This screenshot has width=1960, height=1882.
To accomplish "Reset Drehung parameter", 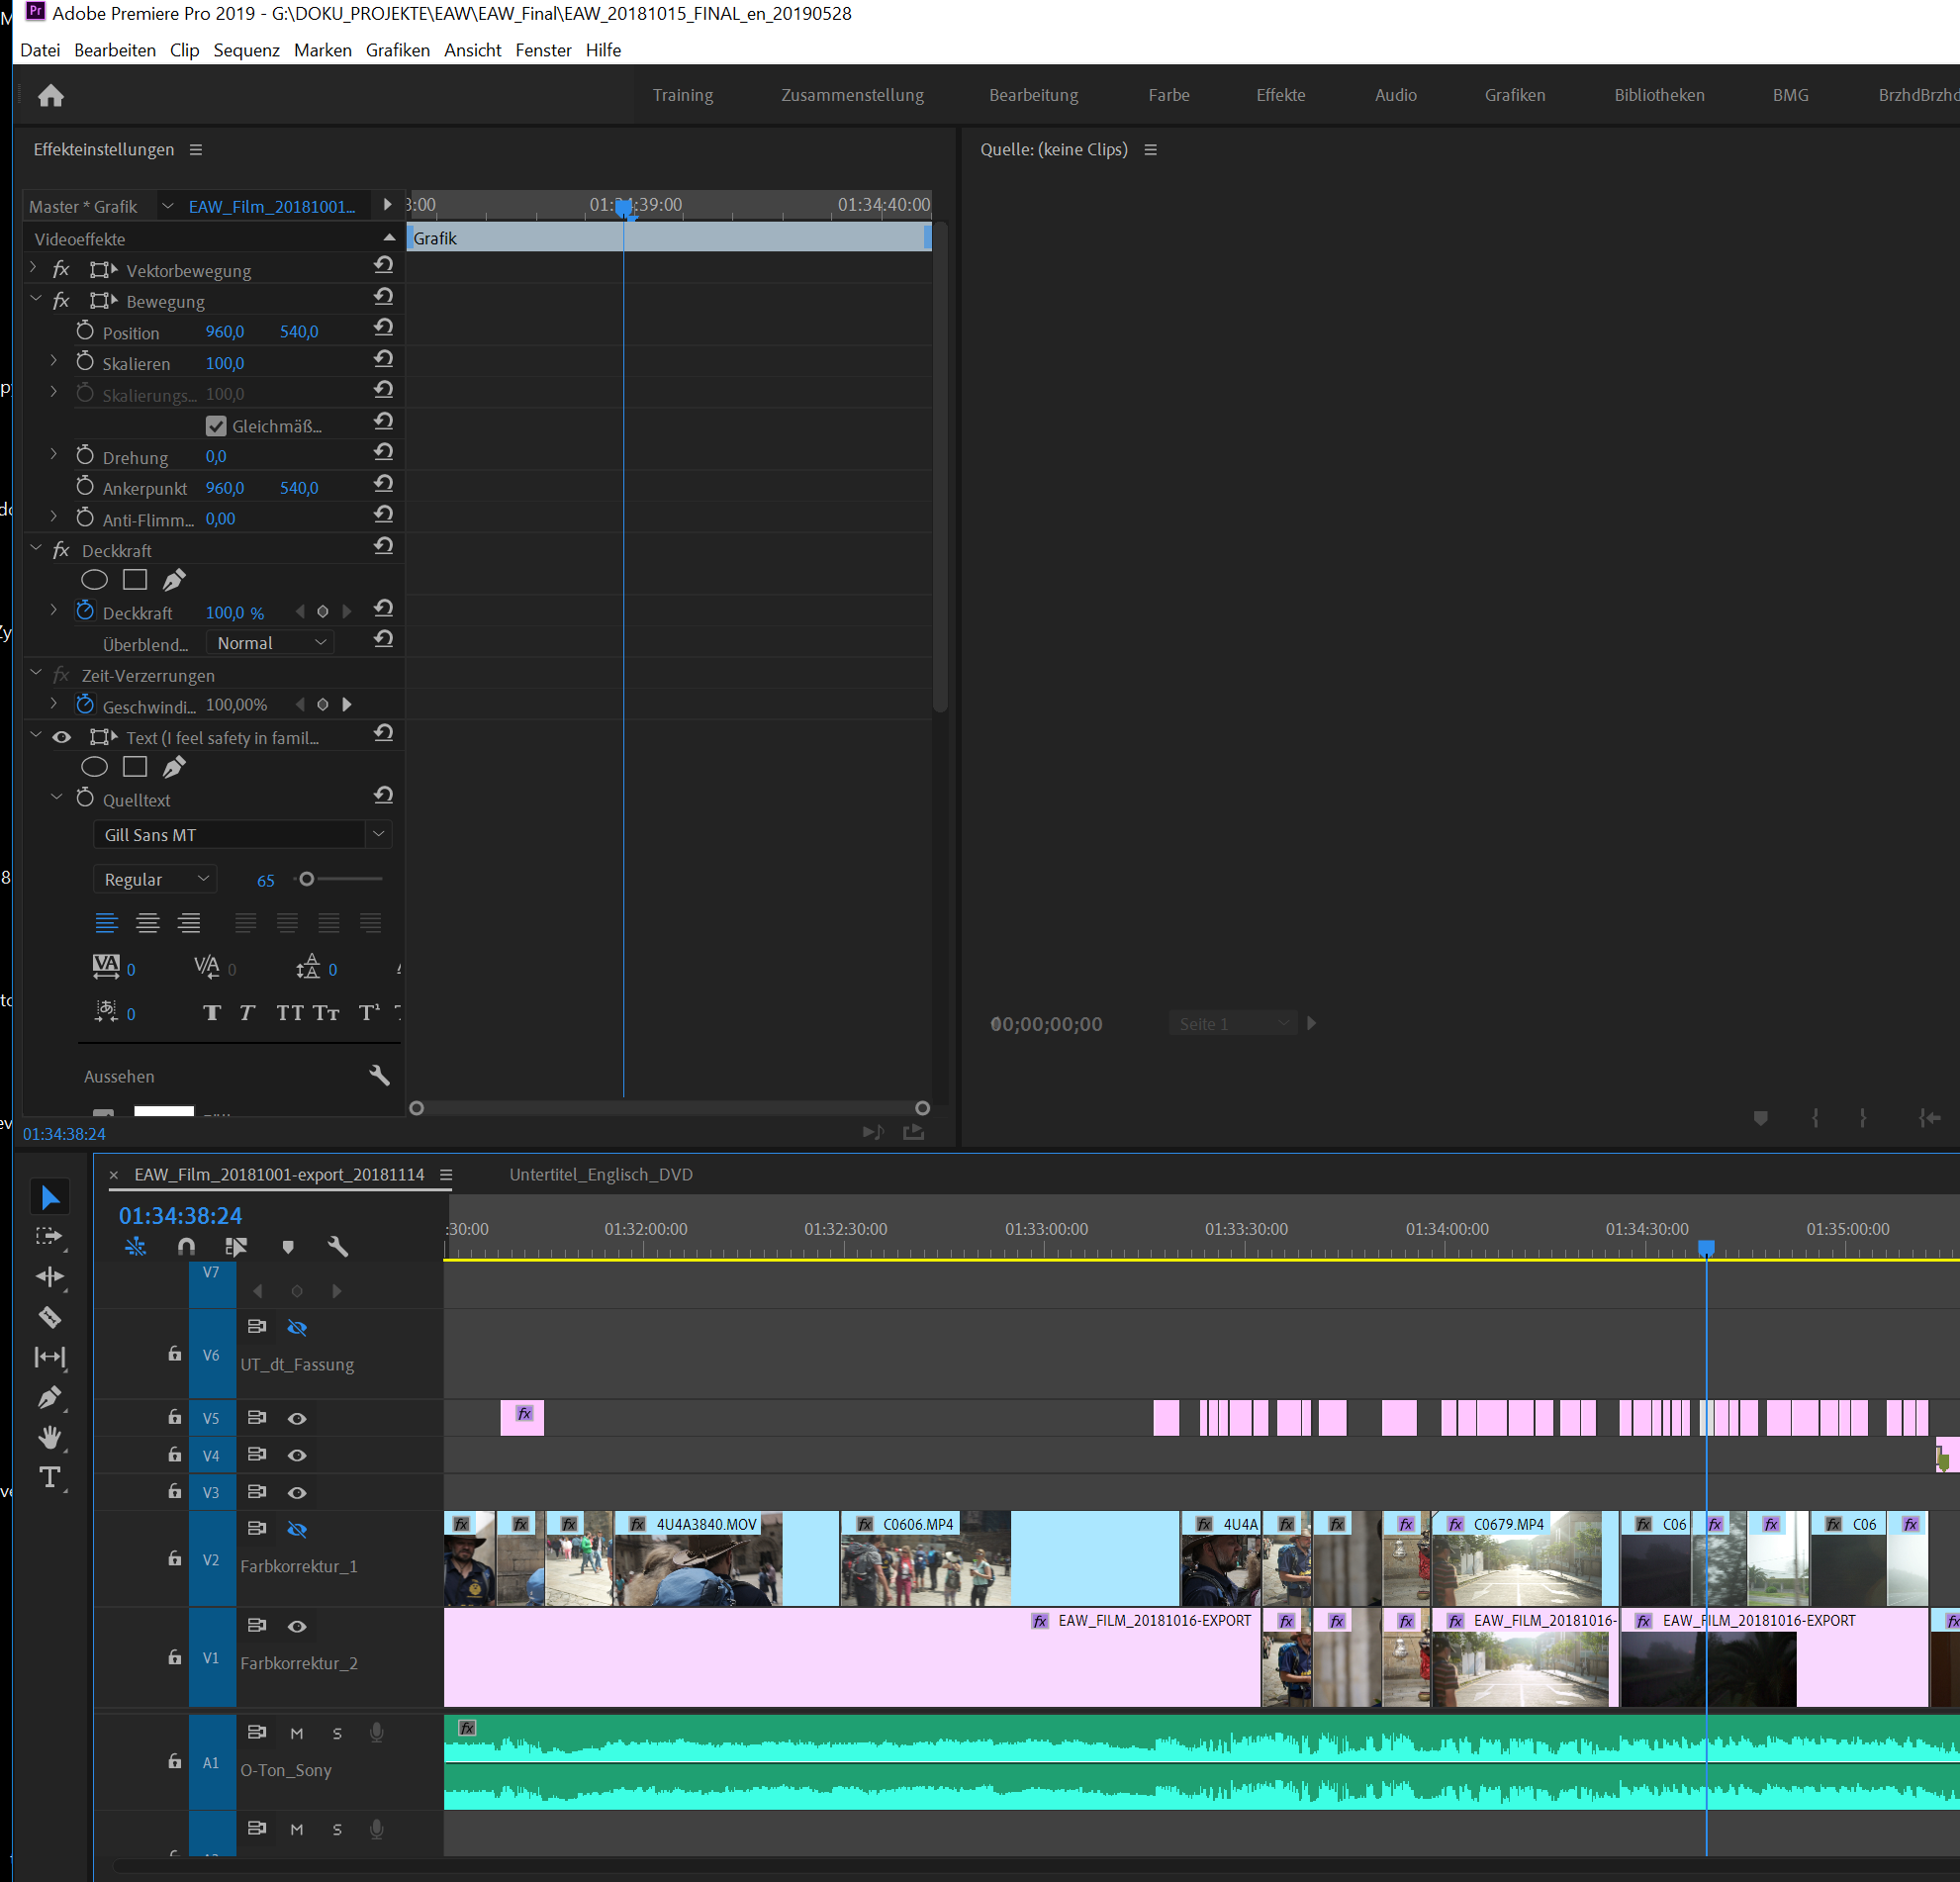I will pos(383,451).
